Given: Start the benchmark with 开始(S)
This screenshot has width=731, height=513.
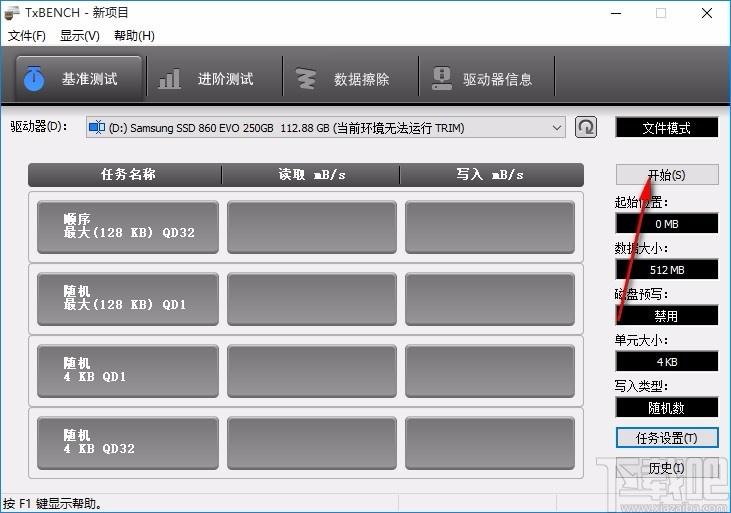Looking at the screenshot, I should [667, 175].
